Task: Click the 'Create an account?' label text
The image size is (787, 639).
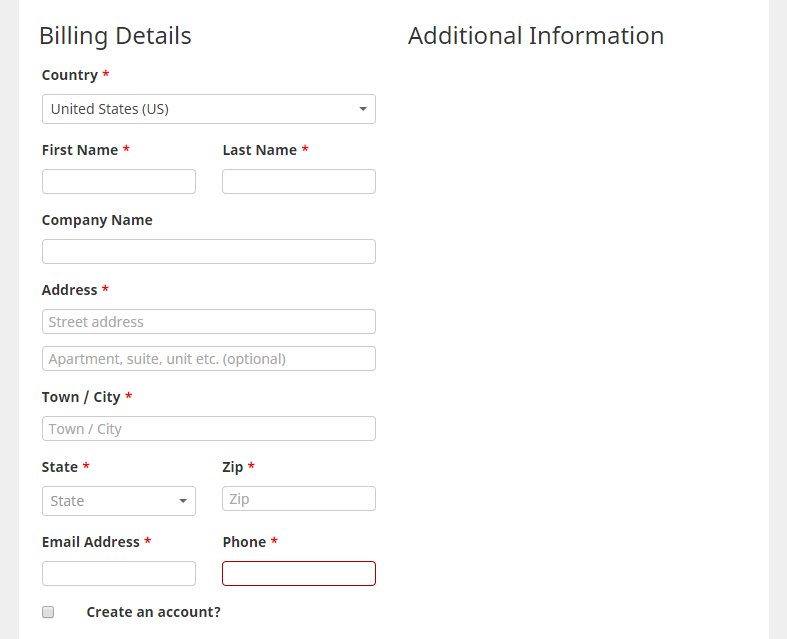Action: click(154, 612)
